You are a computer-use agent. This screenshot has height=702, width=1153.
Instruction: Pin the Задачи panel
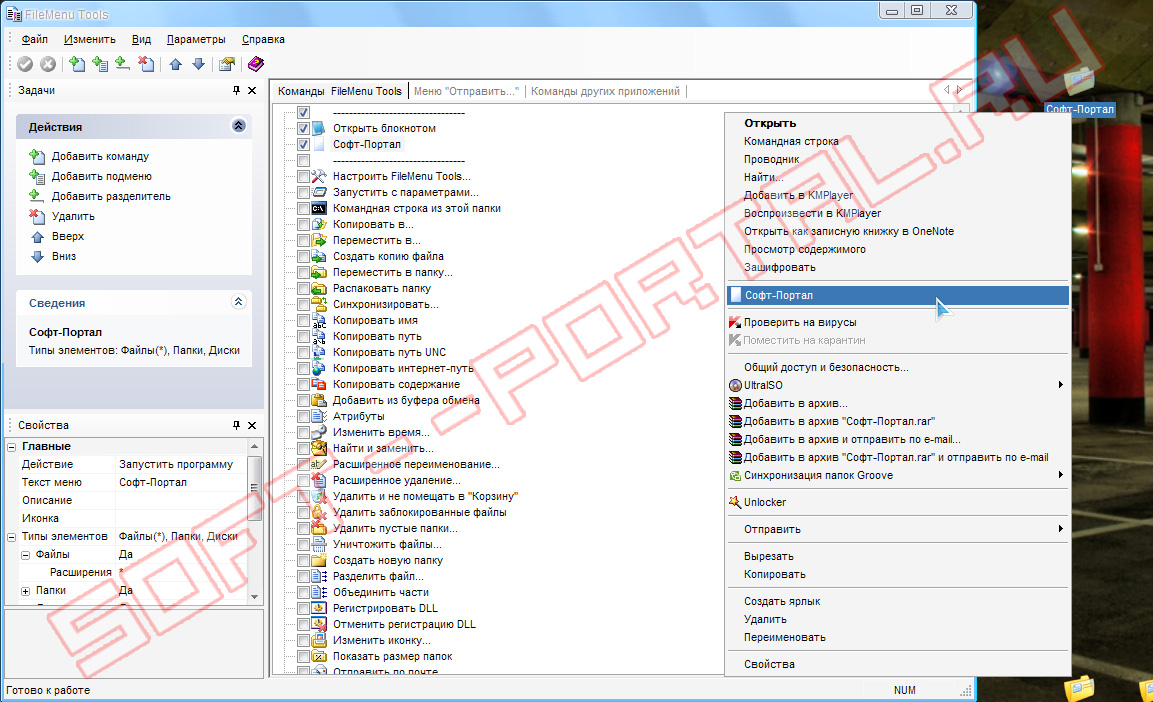(x=236, y=90)
